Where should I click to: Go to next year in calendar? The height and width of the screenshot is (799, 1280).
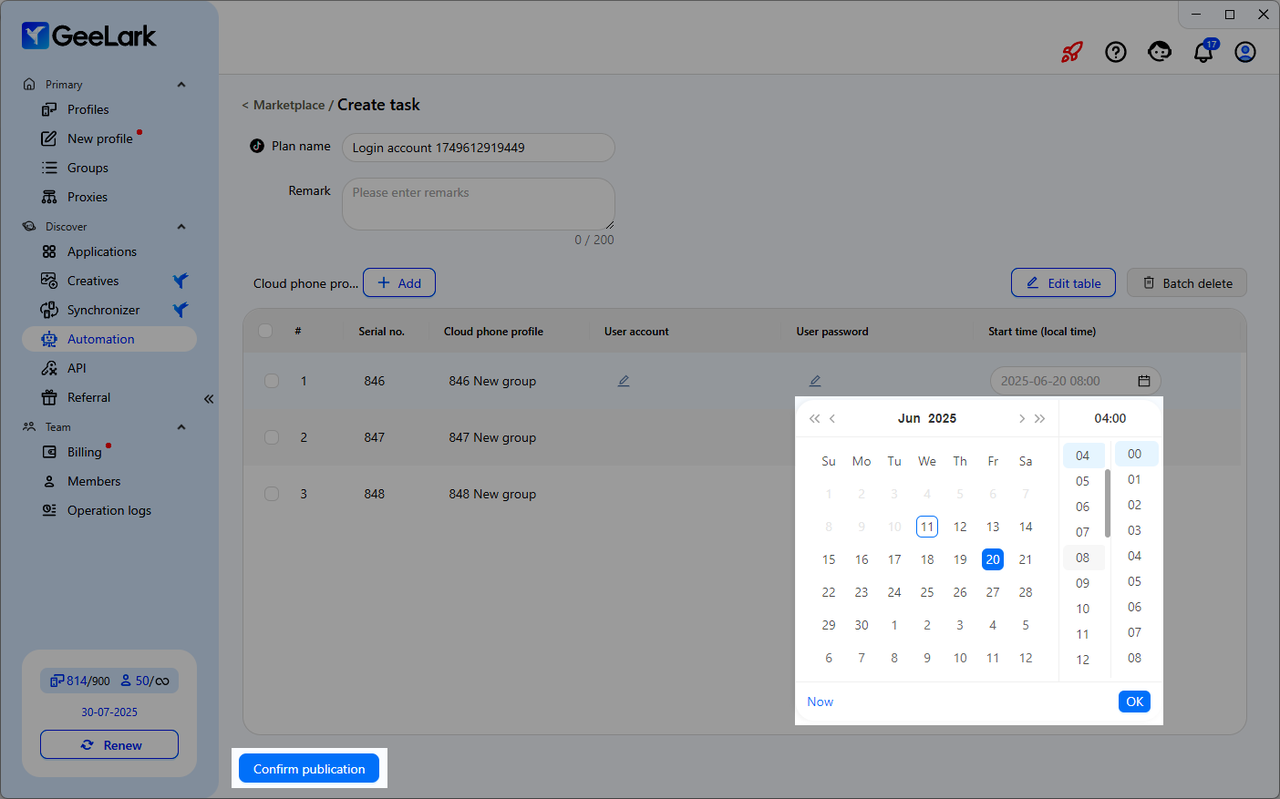(1040, 419)
